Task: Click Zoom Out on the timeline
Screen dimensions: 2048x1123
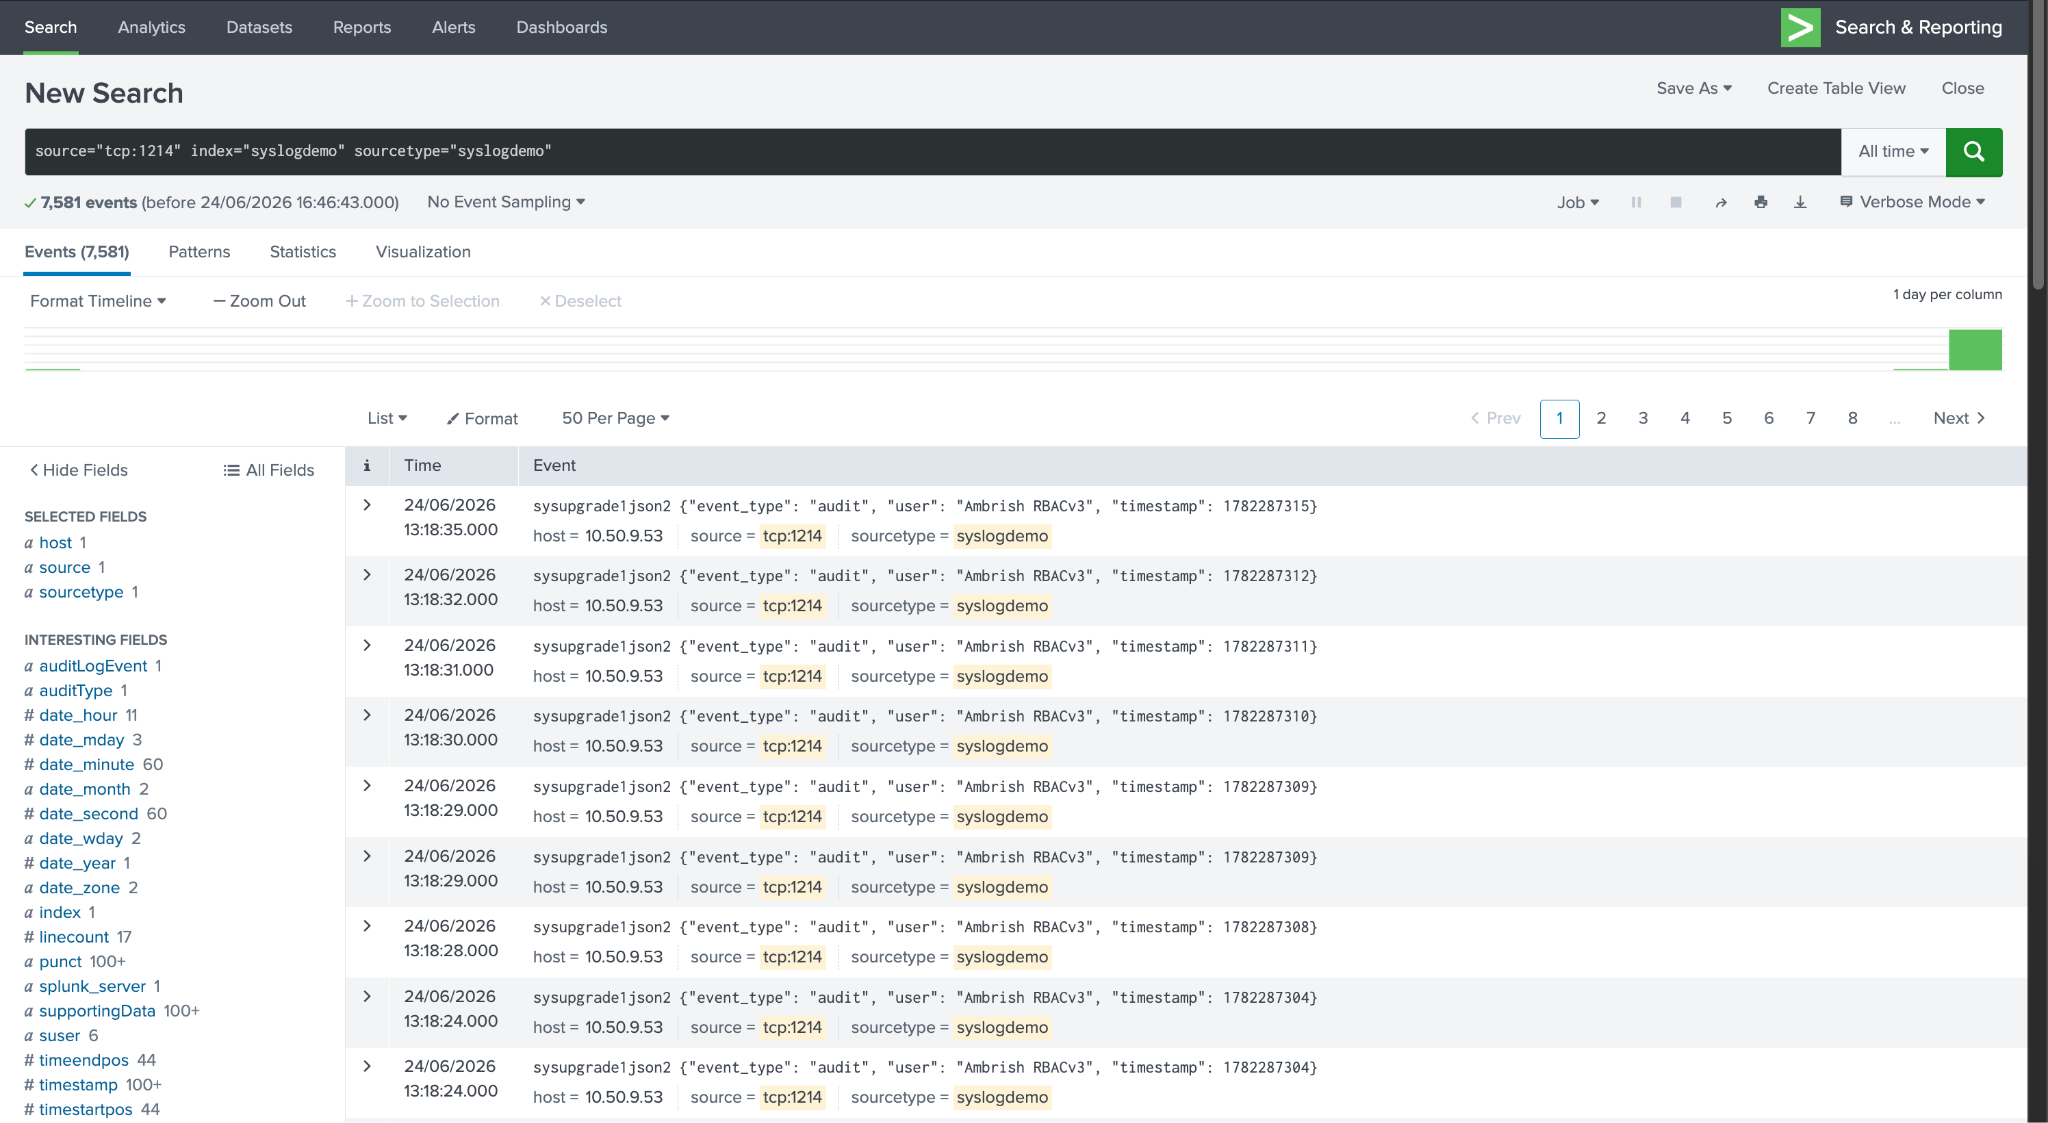Action: coord(259,301)
